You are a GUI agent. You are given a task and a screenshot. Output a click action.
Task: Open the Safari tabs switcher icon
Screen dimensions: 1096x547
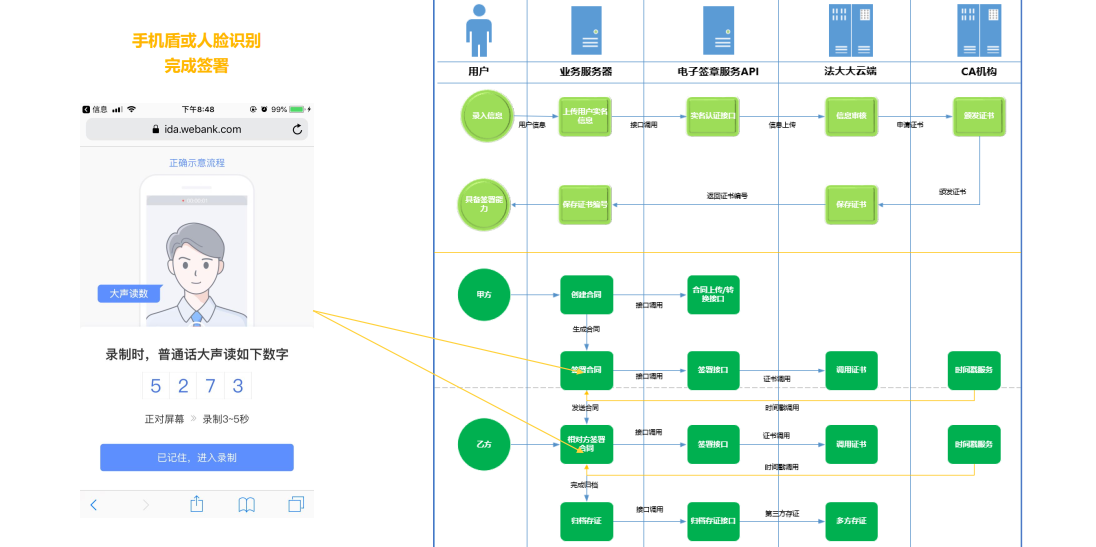(x=296, y=505)
